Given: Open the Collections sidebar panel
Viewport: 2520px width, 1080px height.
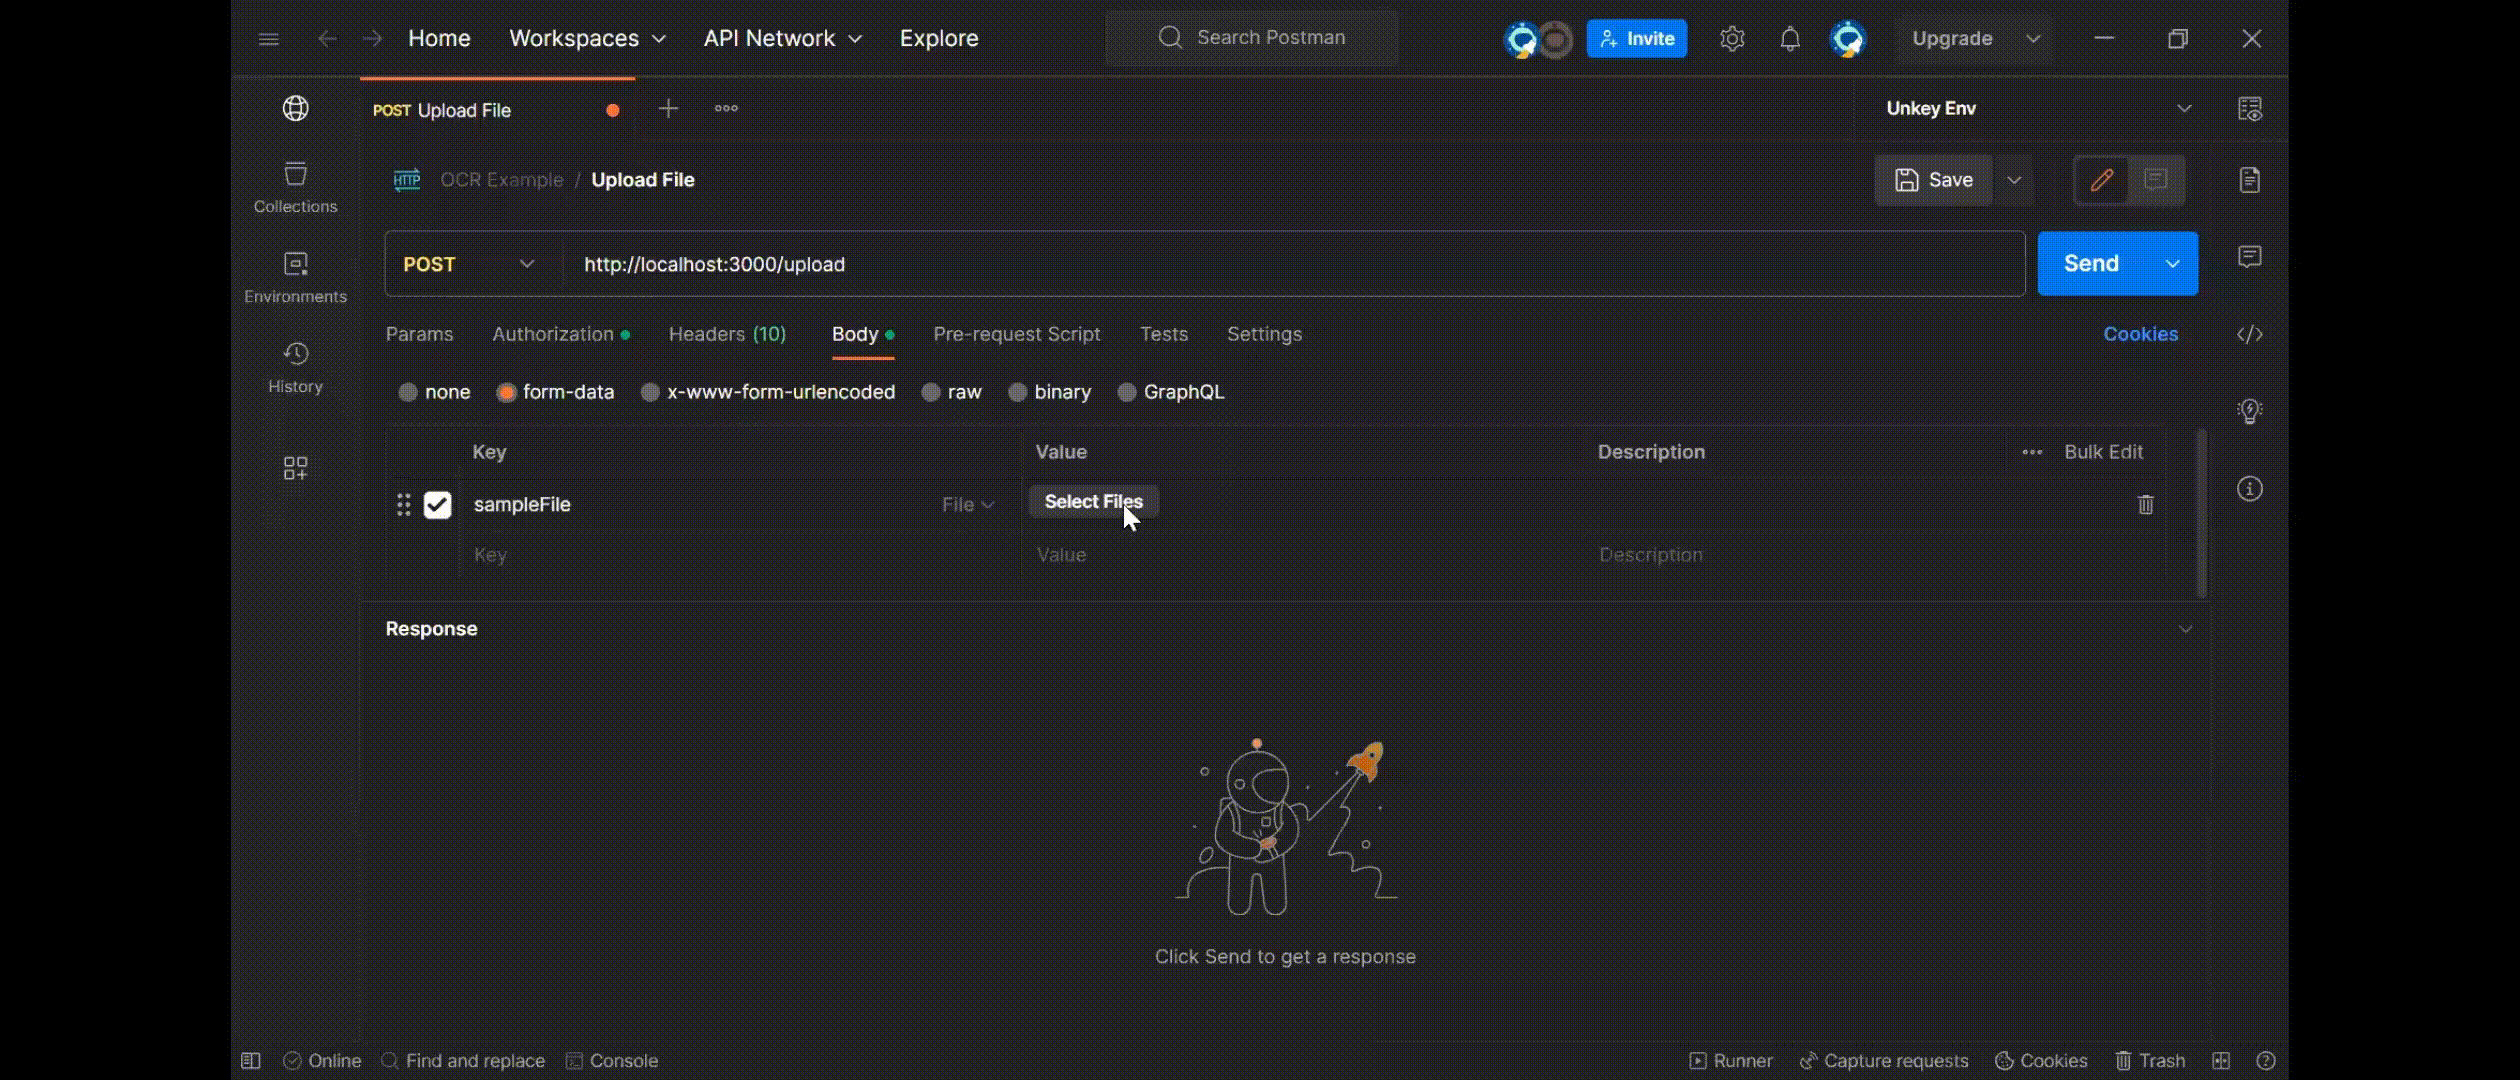Looking at the screenshot, I should tap(295, 187).
